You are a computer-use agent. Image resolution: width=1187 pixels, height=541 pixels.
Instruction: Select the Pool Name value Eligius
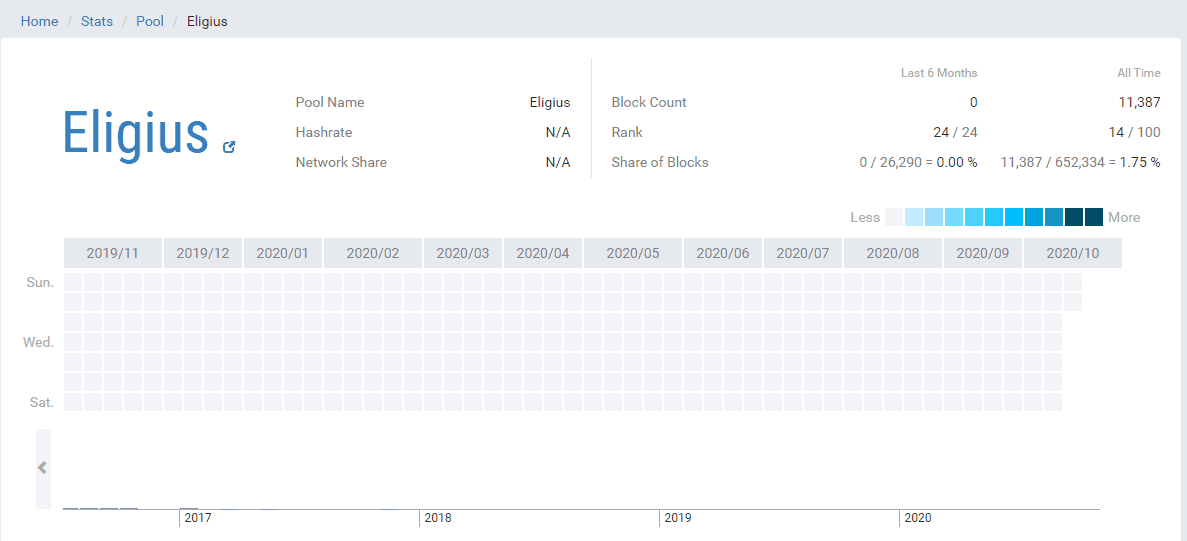click(x=550, y=102)
